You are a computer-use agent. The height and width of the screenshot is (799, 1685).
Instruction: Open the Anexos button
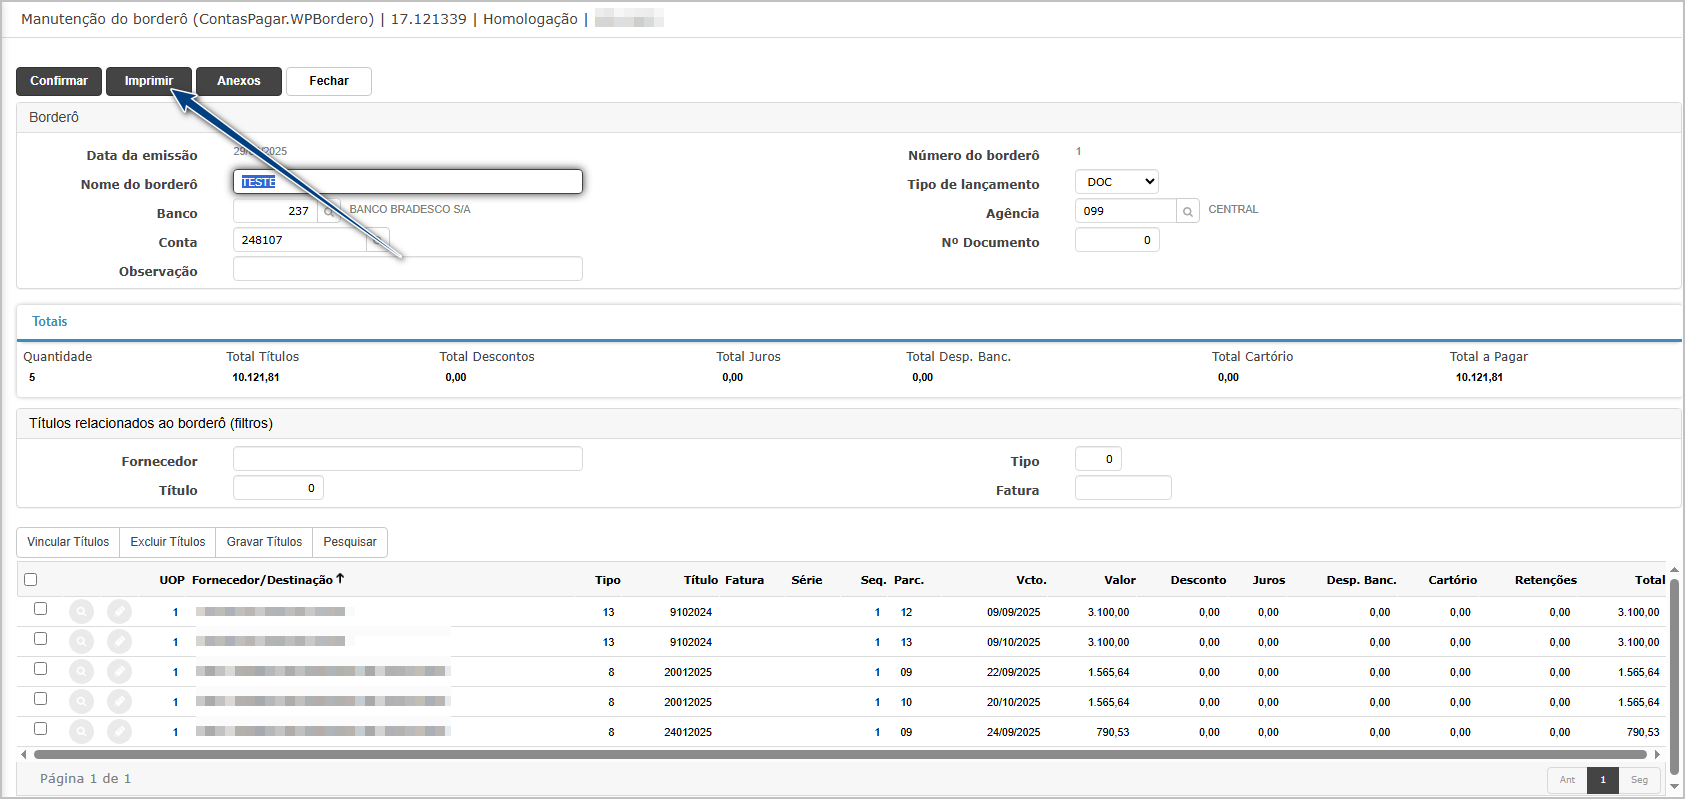coord(238,81)
